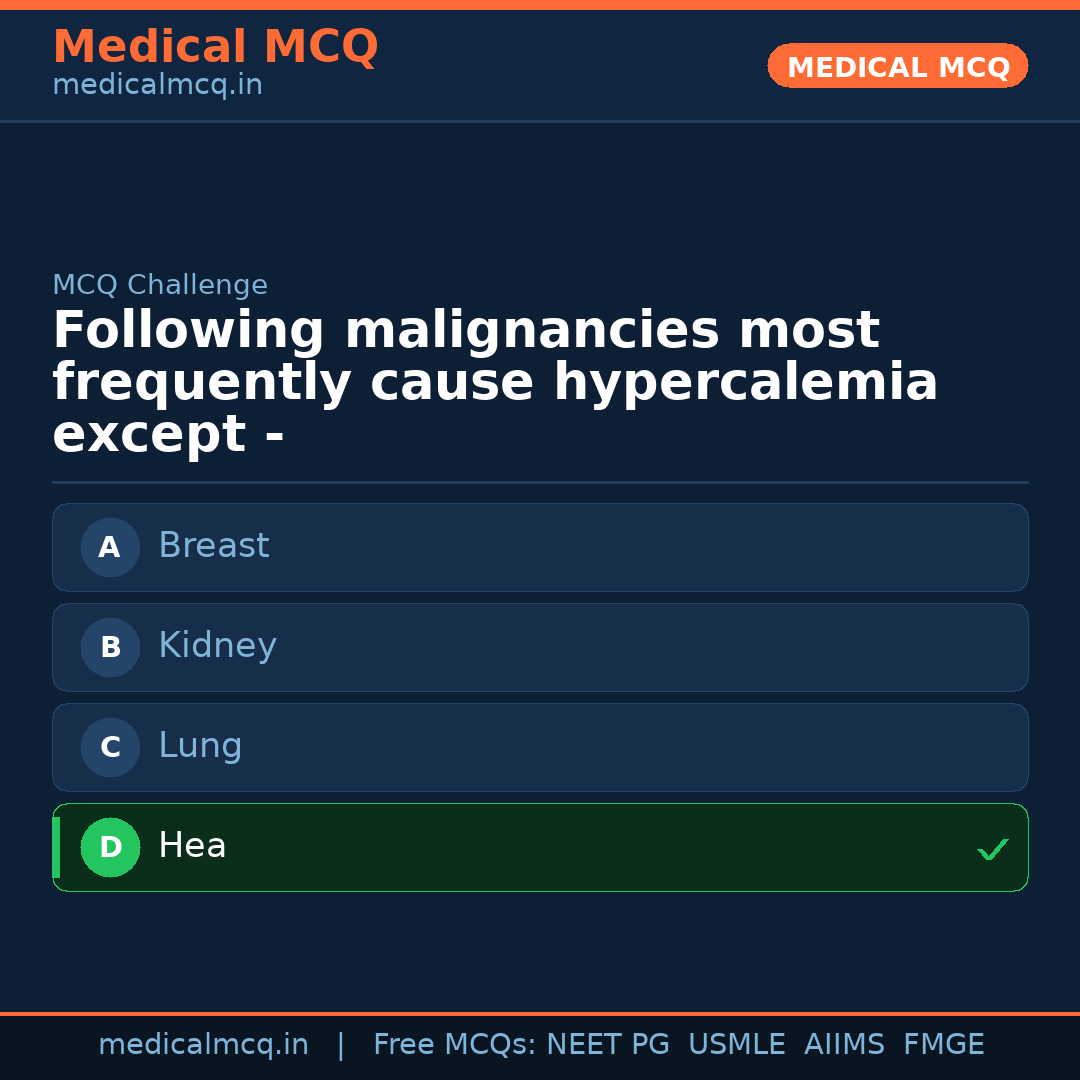Click the letter B circle icon

110,647
